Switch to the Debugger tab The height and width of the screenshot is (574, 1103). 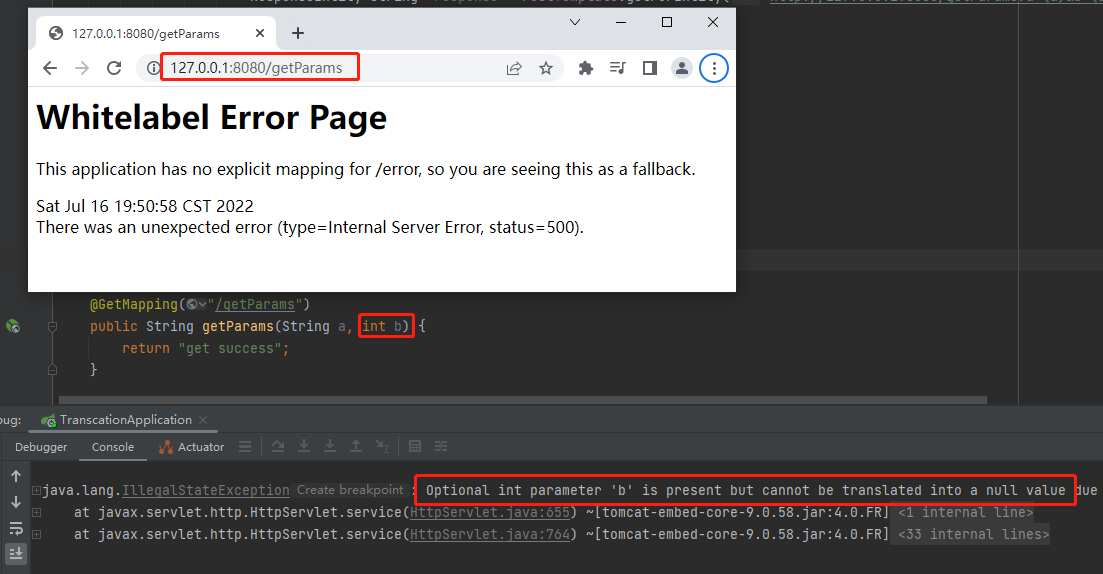(x=41, y=447)
